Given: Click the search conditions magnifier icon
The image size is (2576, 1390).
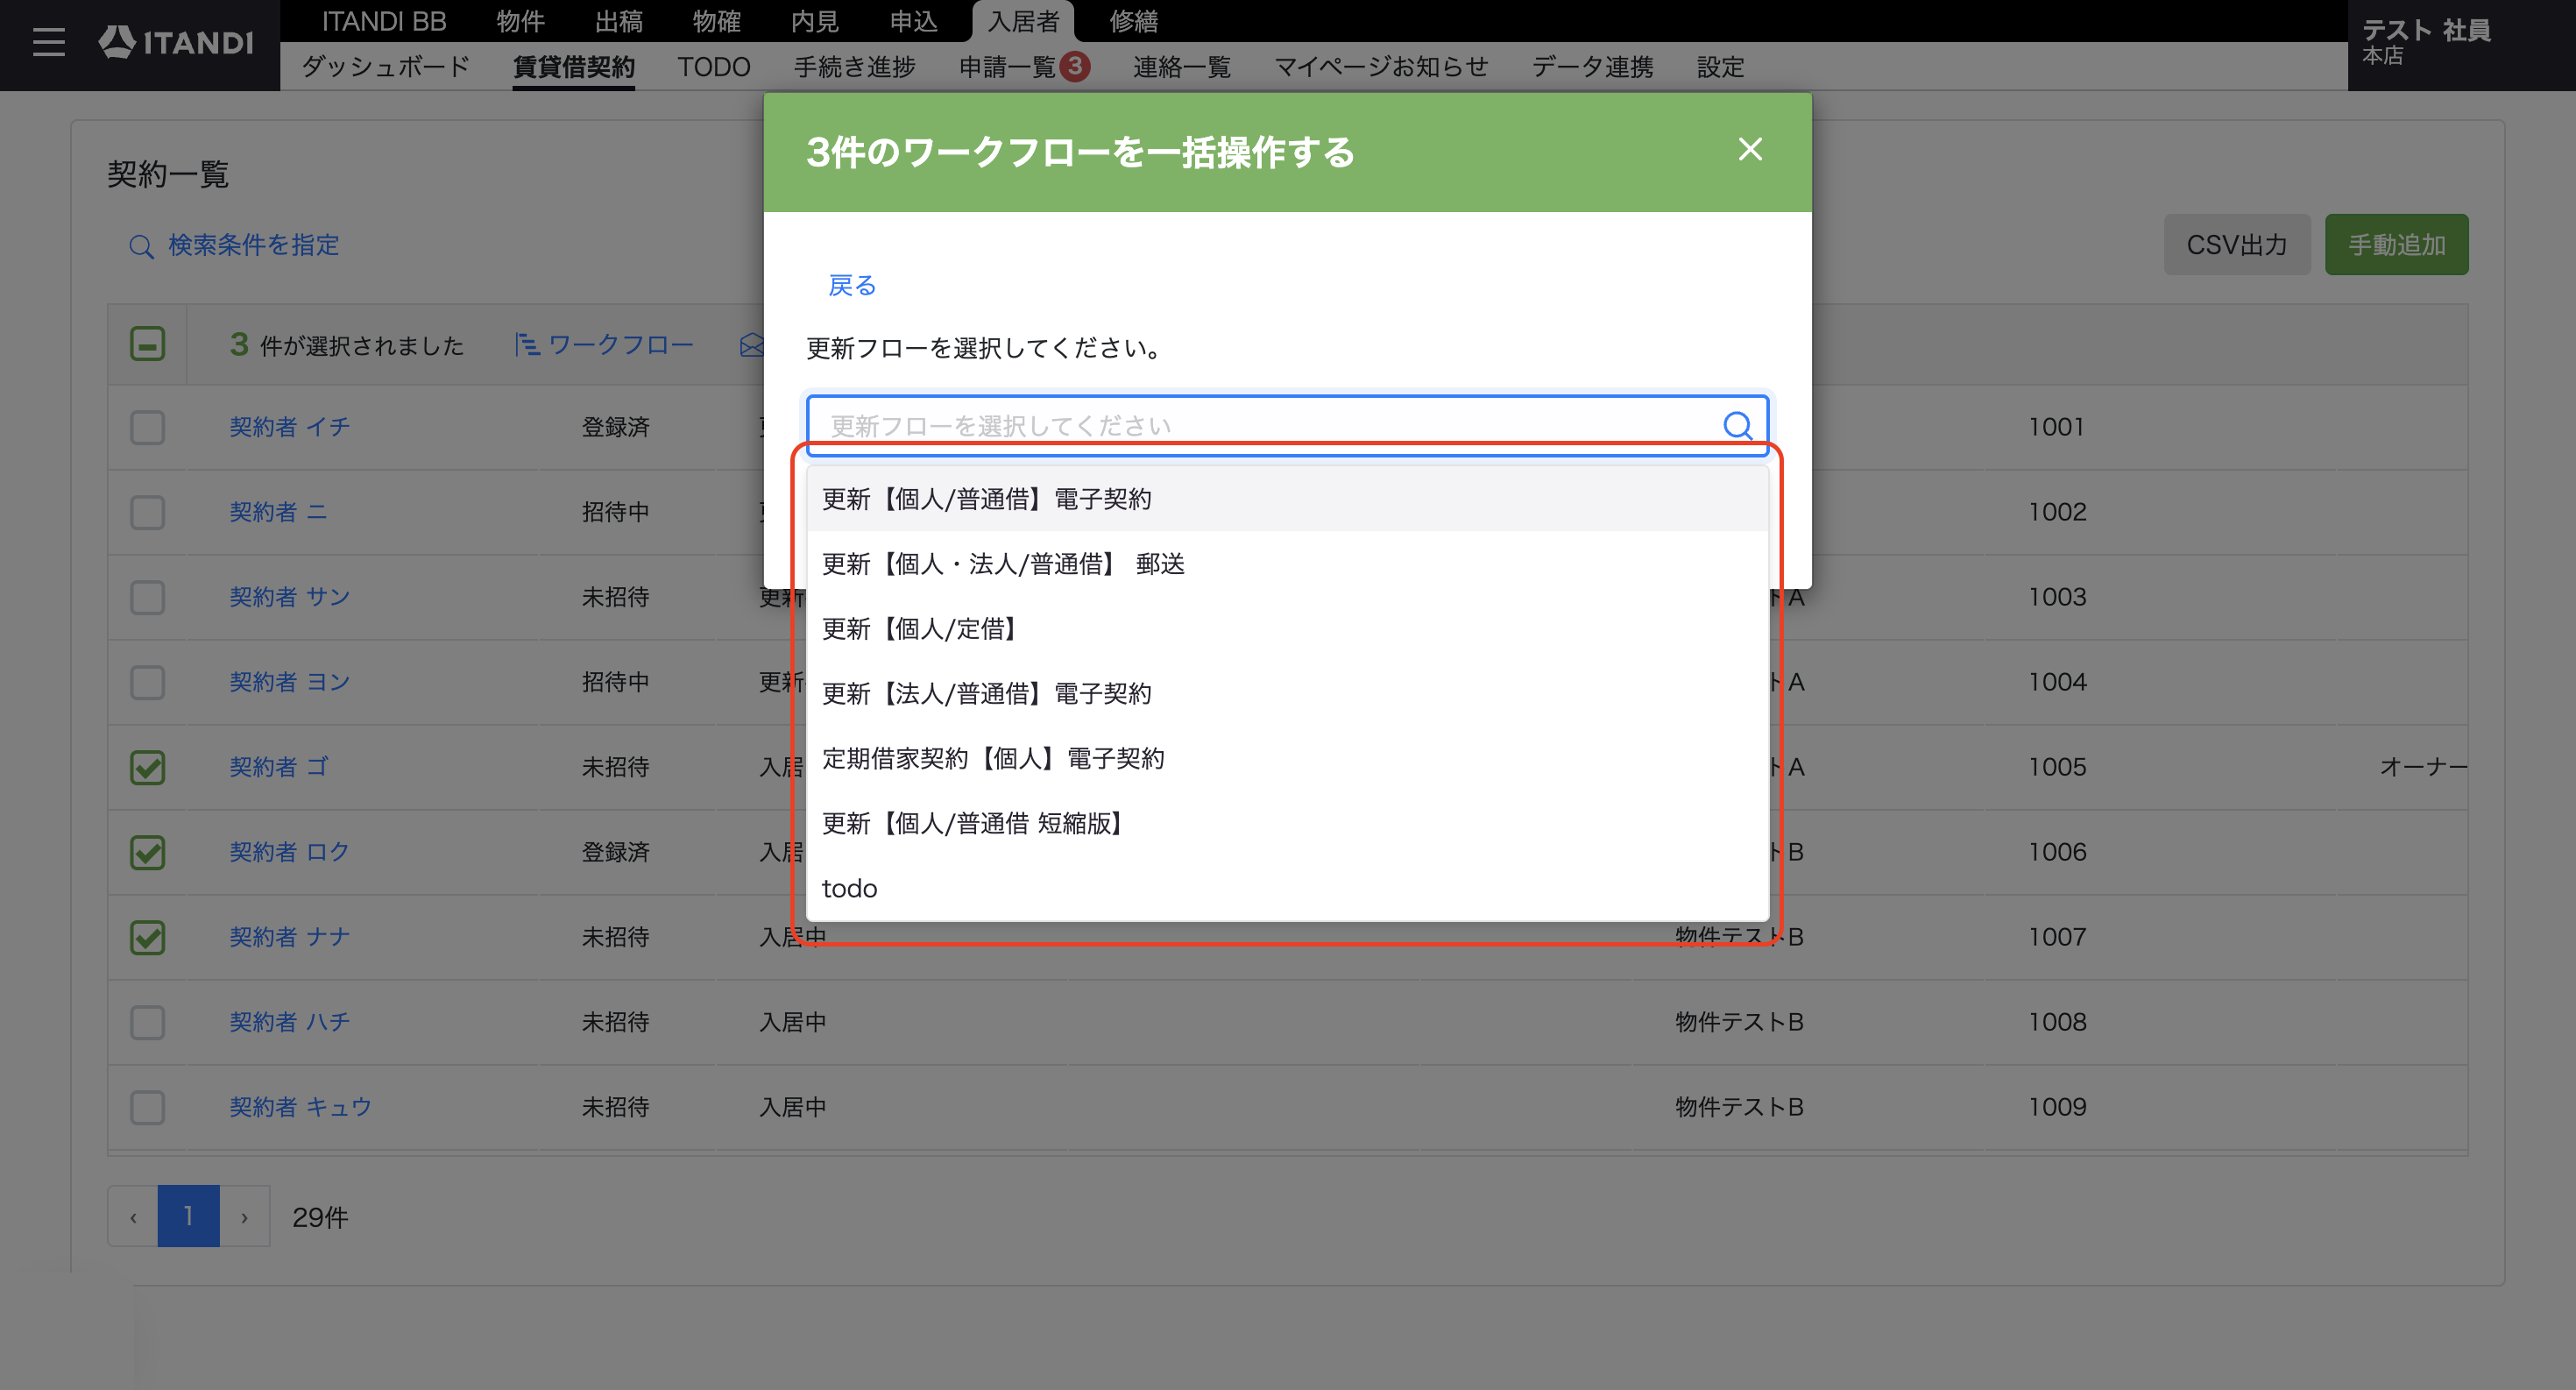Looking at the screenshot, I should (141, 246).
